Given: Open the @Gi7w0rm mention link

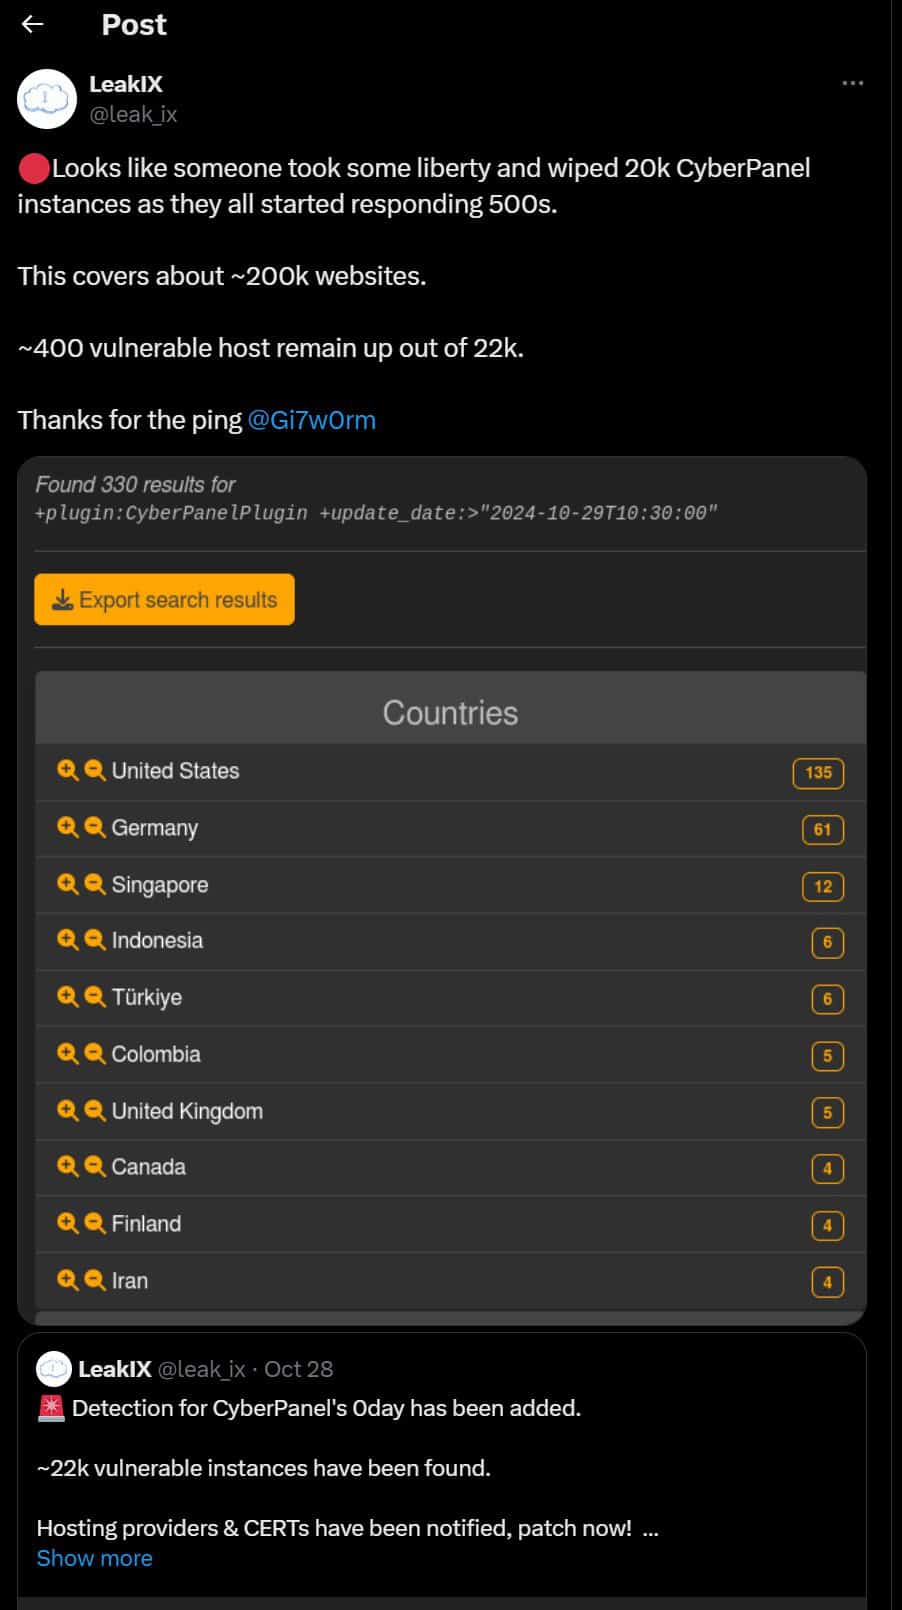Looking at the screenshot, I should [311, 420].
